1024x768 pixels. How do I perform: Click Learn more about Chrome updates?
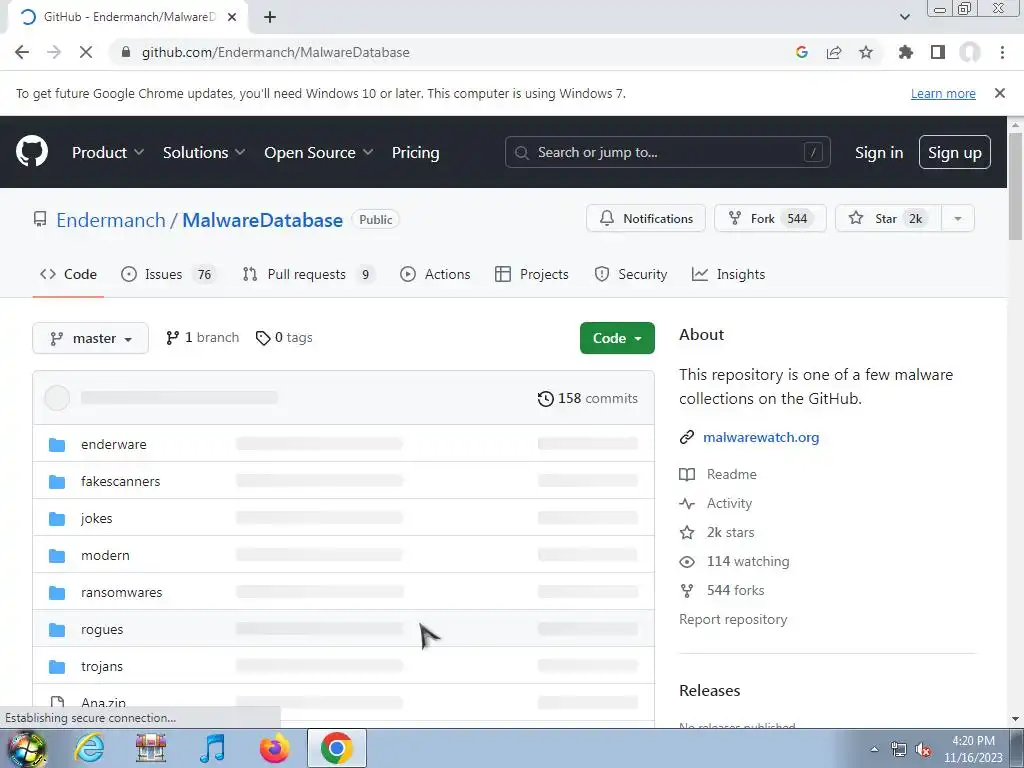click(943, 93)
